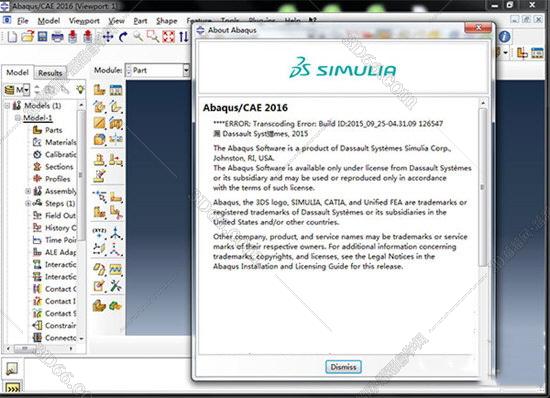
Task: Activate the Auto-Fit View icon
Action: click(168, 36)
